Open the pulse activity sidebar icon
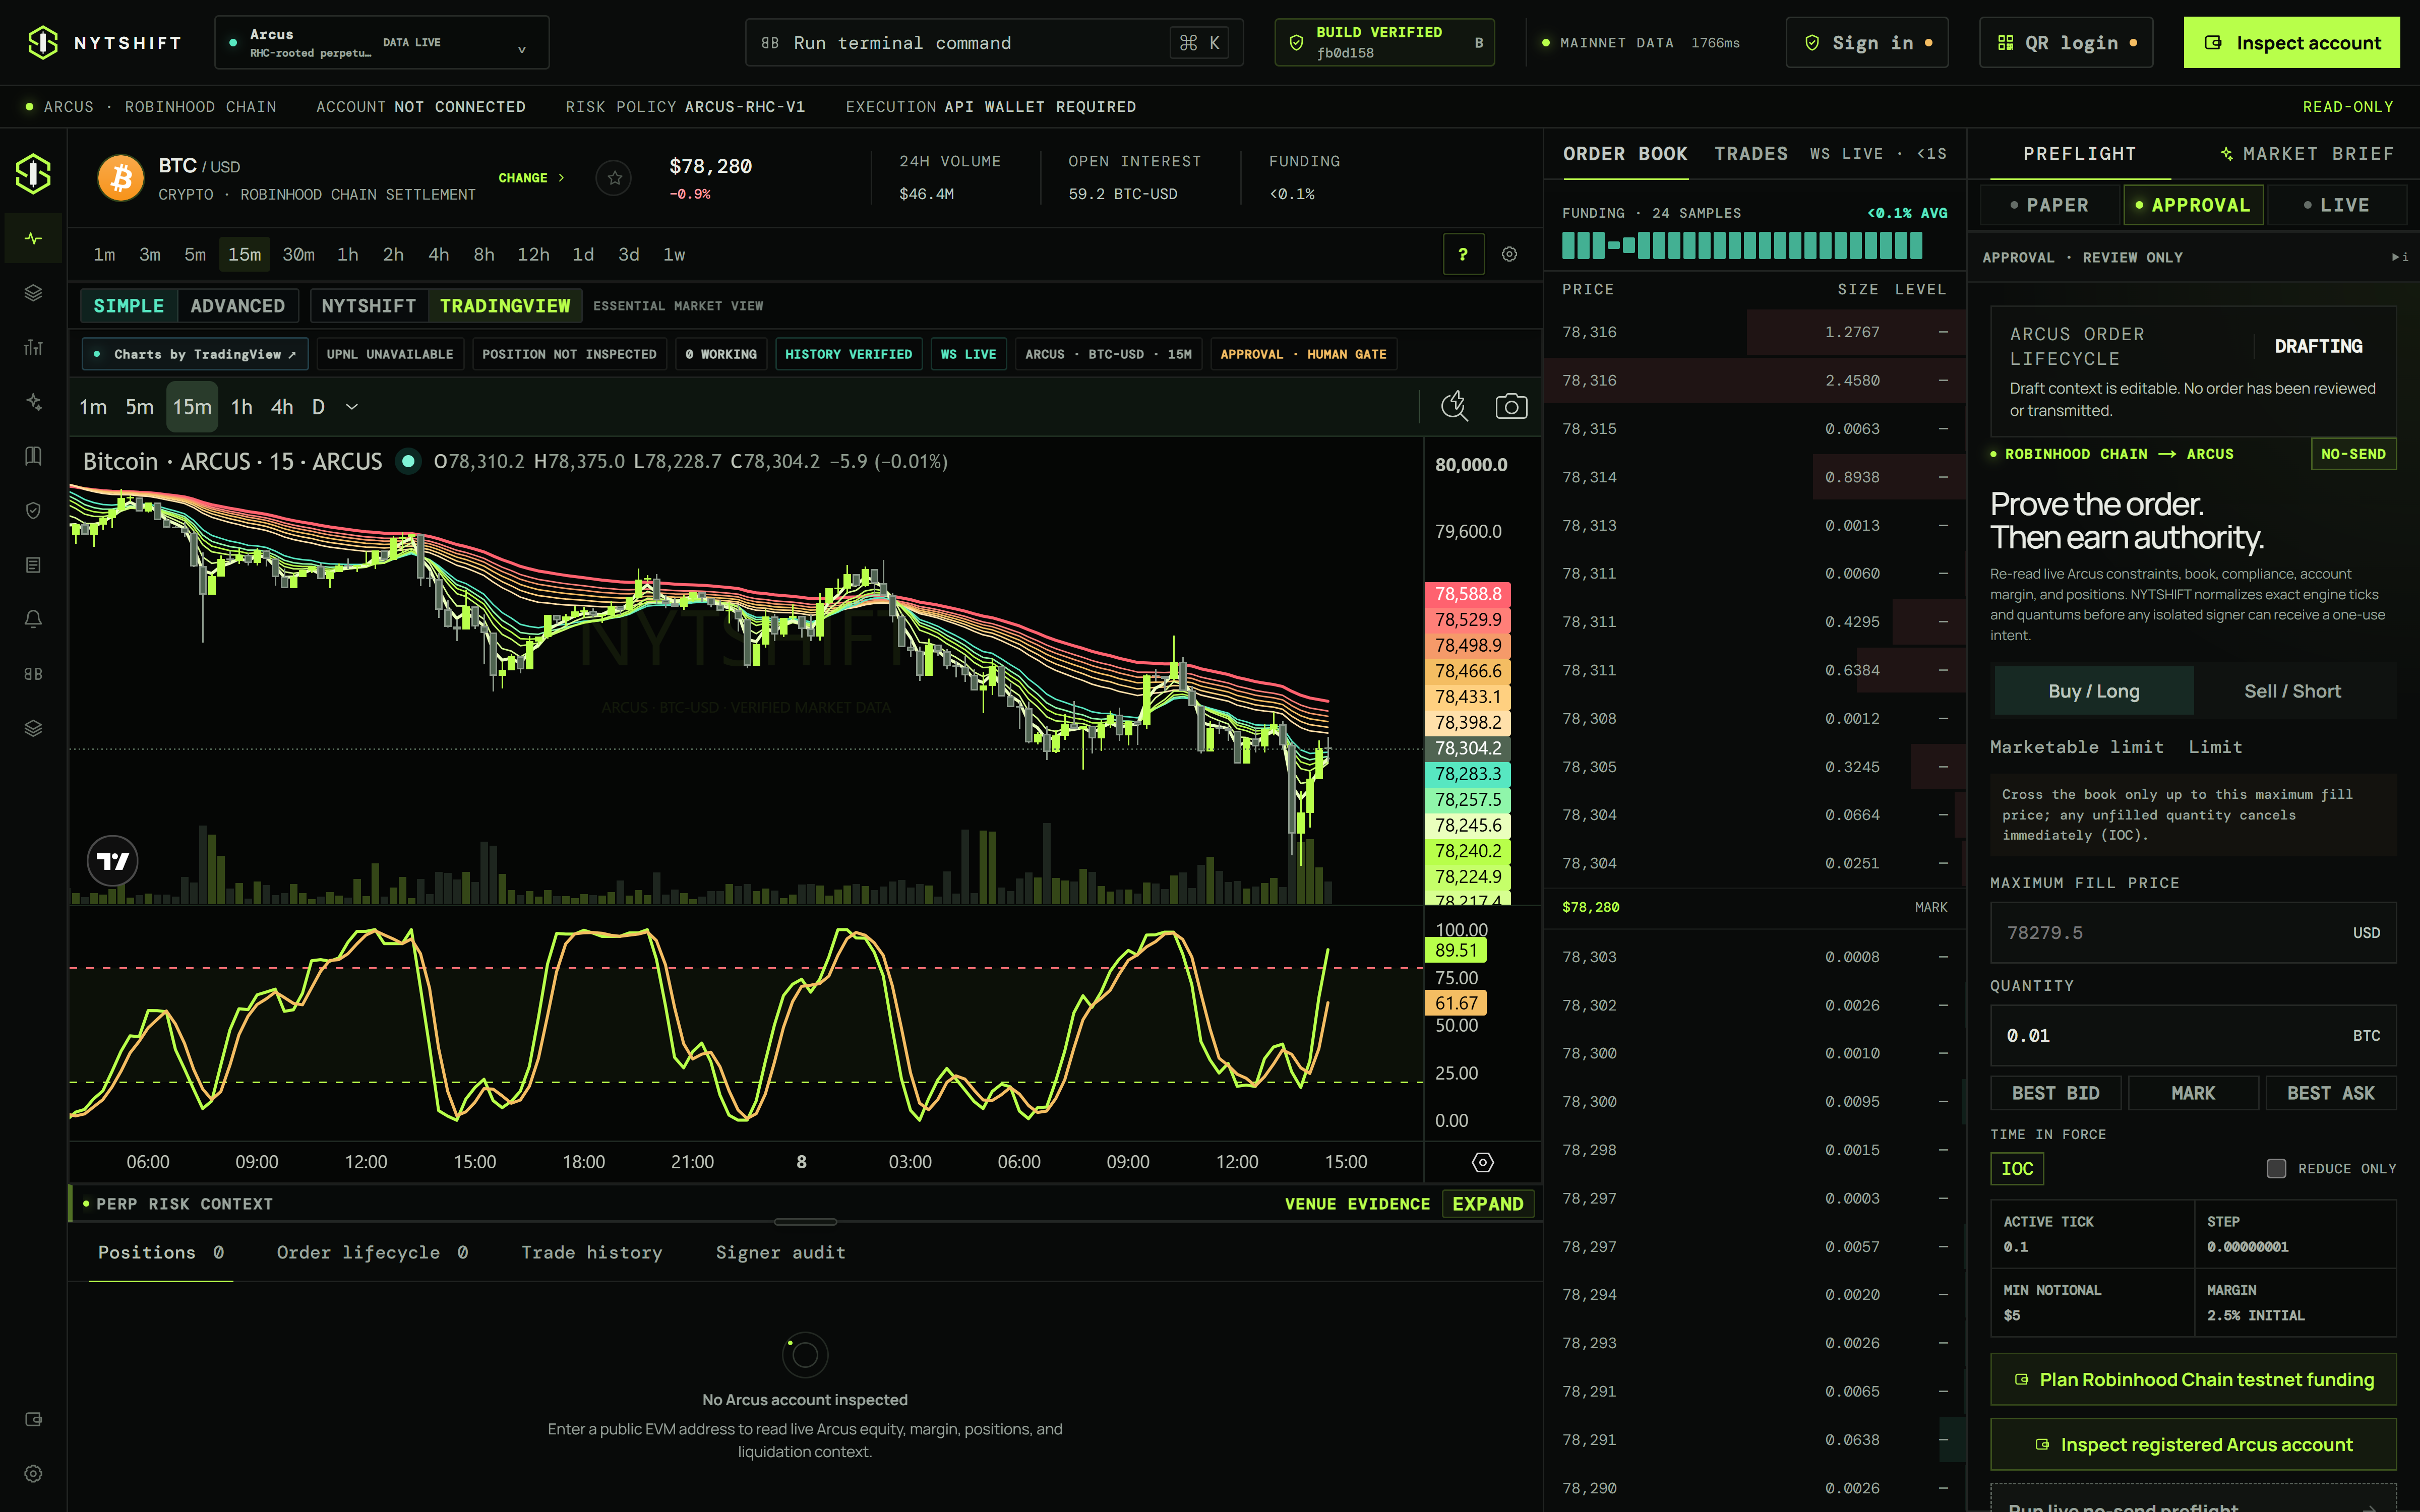Image resolution: width=2420 pixels, height=1512 pixels. [33, 238]
